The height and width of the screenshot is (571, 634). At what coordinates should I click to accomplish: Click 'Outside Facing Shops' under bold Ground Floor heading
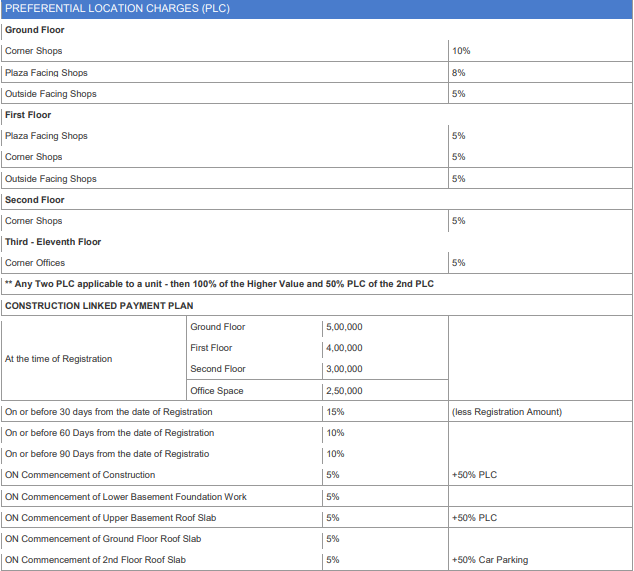pos(51,94)
